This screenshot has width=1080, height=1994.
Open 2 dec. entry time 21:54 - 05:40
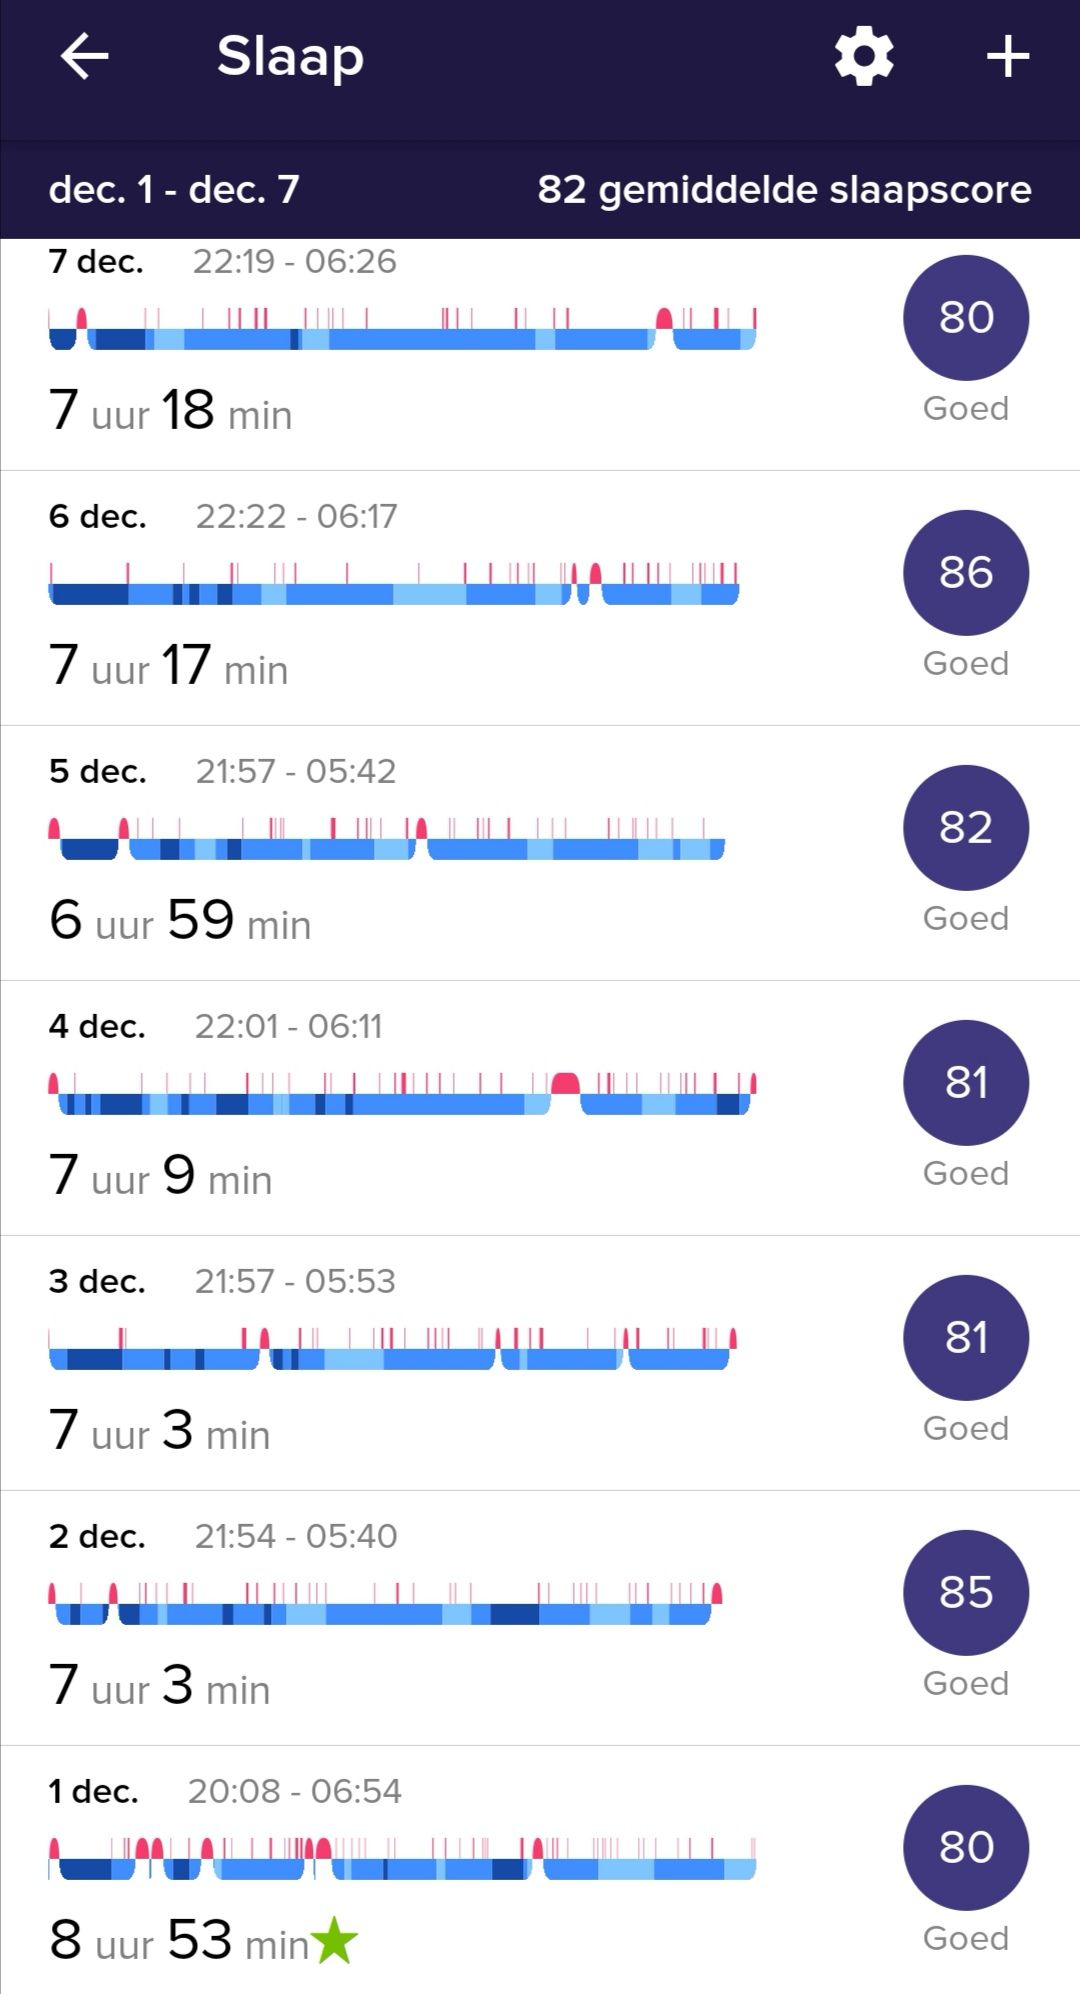[x=296, y=1536]
